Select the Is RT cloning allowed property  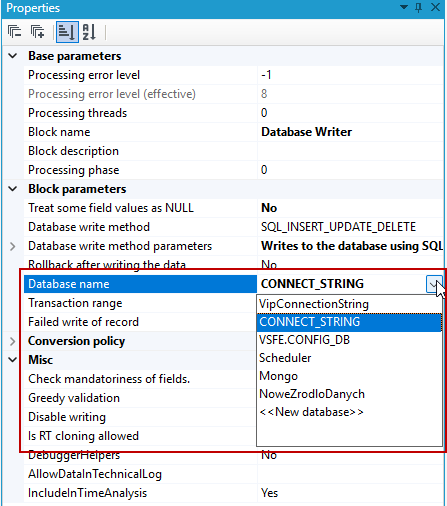[140, 436]
